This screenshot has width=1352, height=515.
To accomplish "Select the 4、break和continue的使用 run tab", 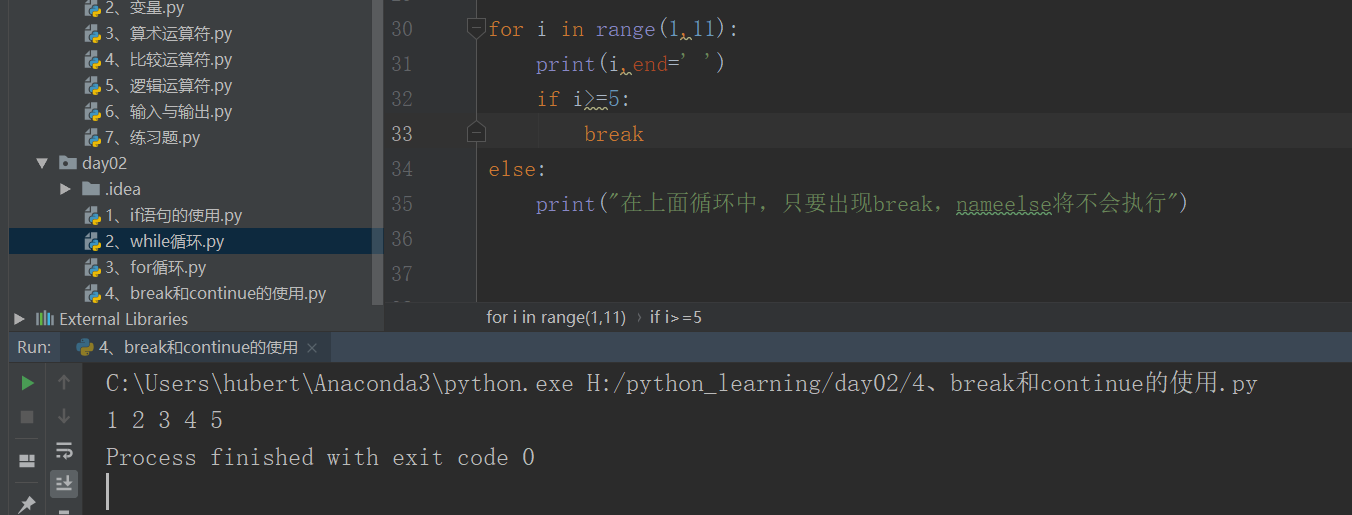I will (x=197, y=348).
